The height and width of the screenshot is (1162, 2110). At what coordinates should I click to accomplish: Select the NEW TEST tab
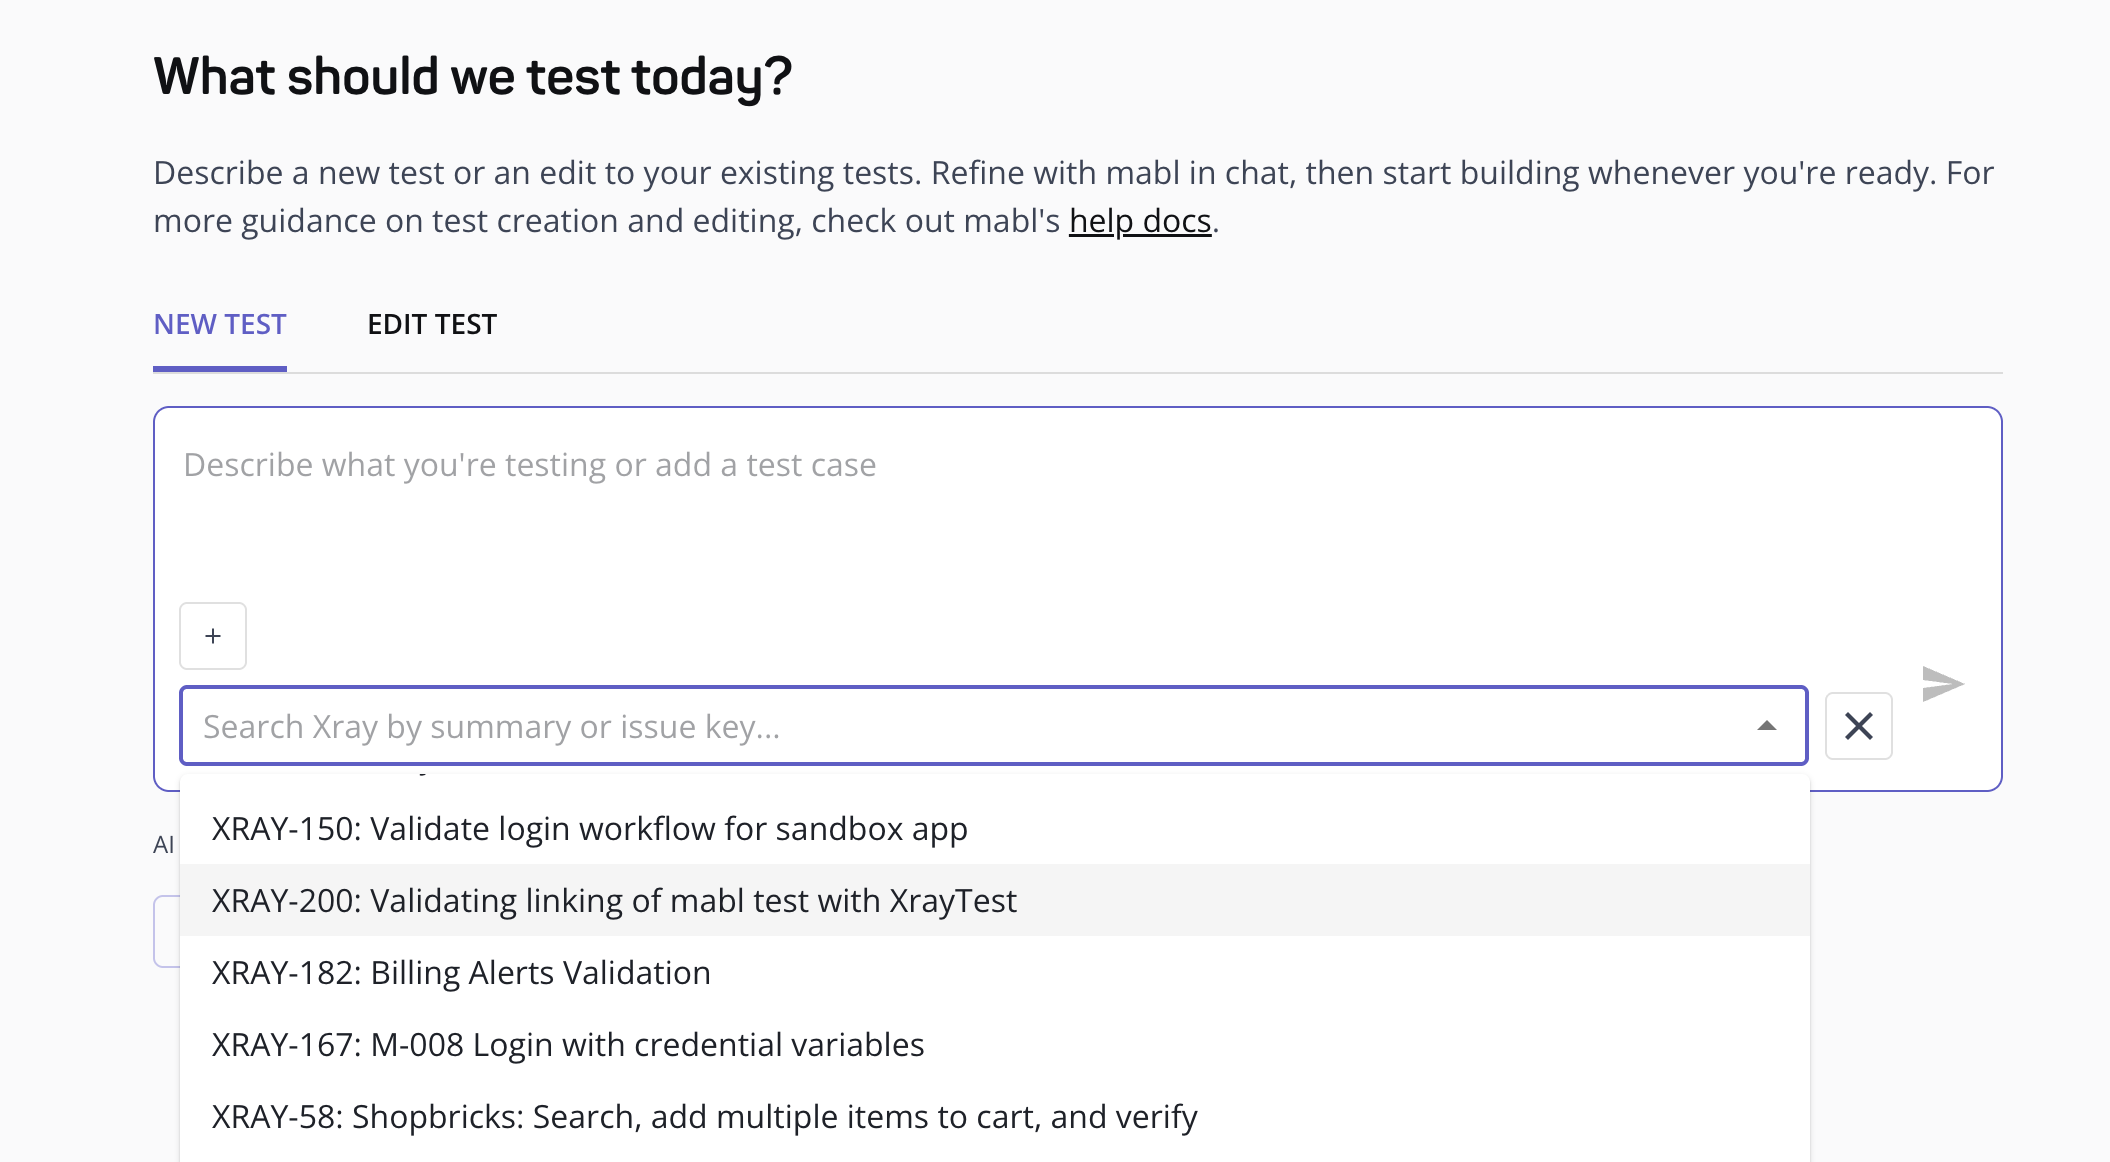220,325
